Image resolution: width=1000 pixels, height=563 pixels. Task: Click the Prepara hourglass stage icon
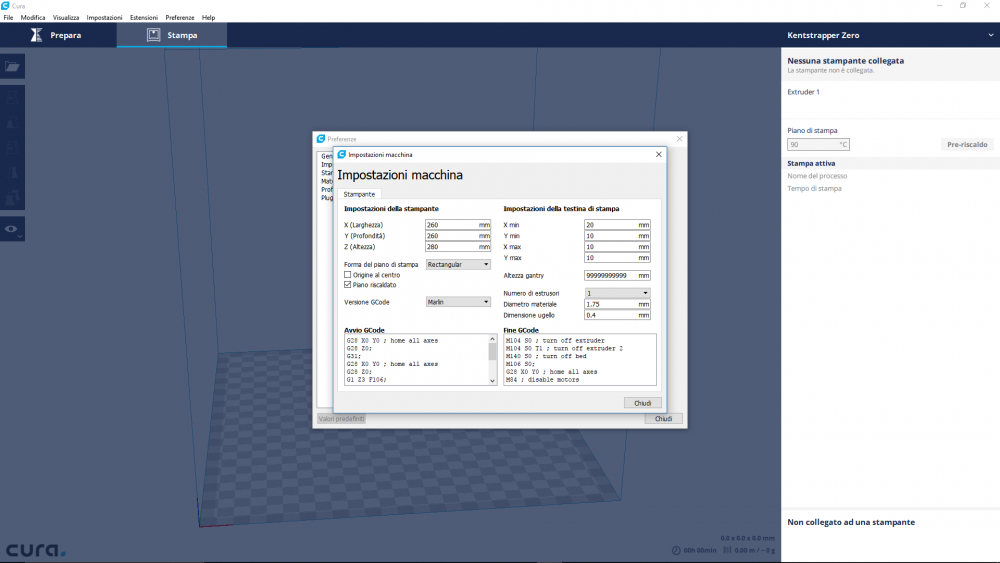37,35
